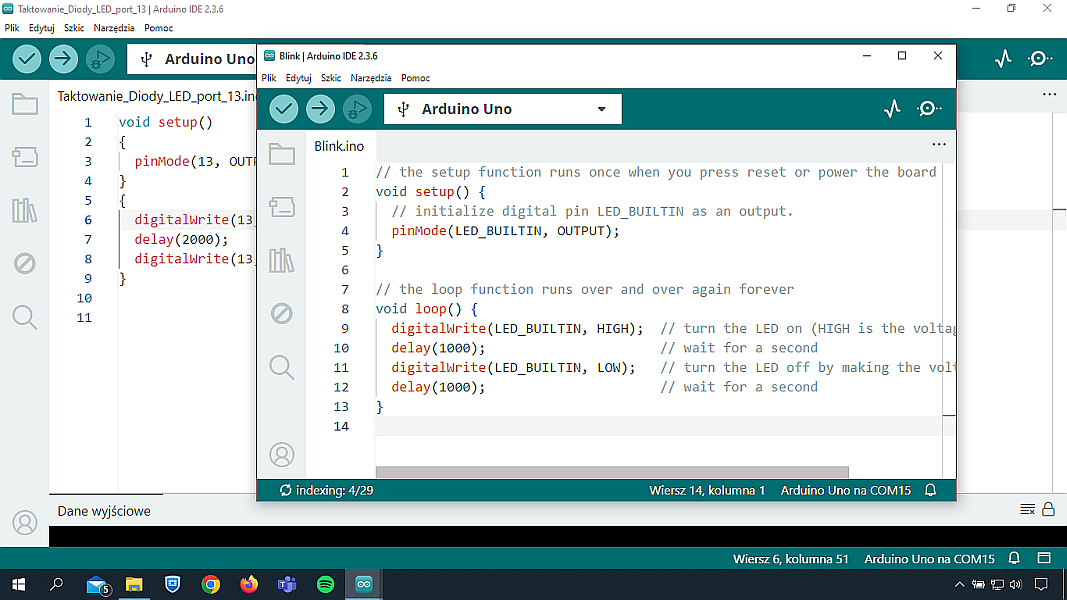Open Narzędzia menu in Blink window

click(371, 78)
